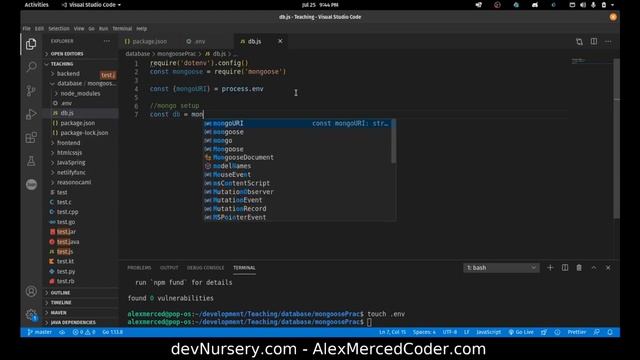Screen dimensions: 640x360
Task: Open the Search view in activity bar
Action: [x=31, y=67]
